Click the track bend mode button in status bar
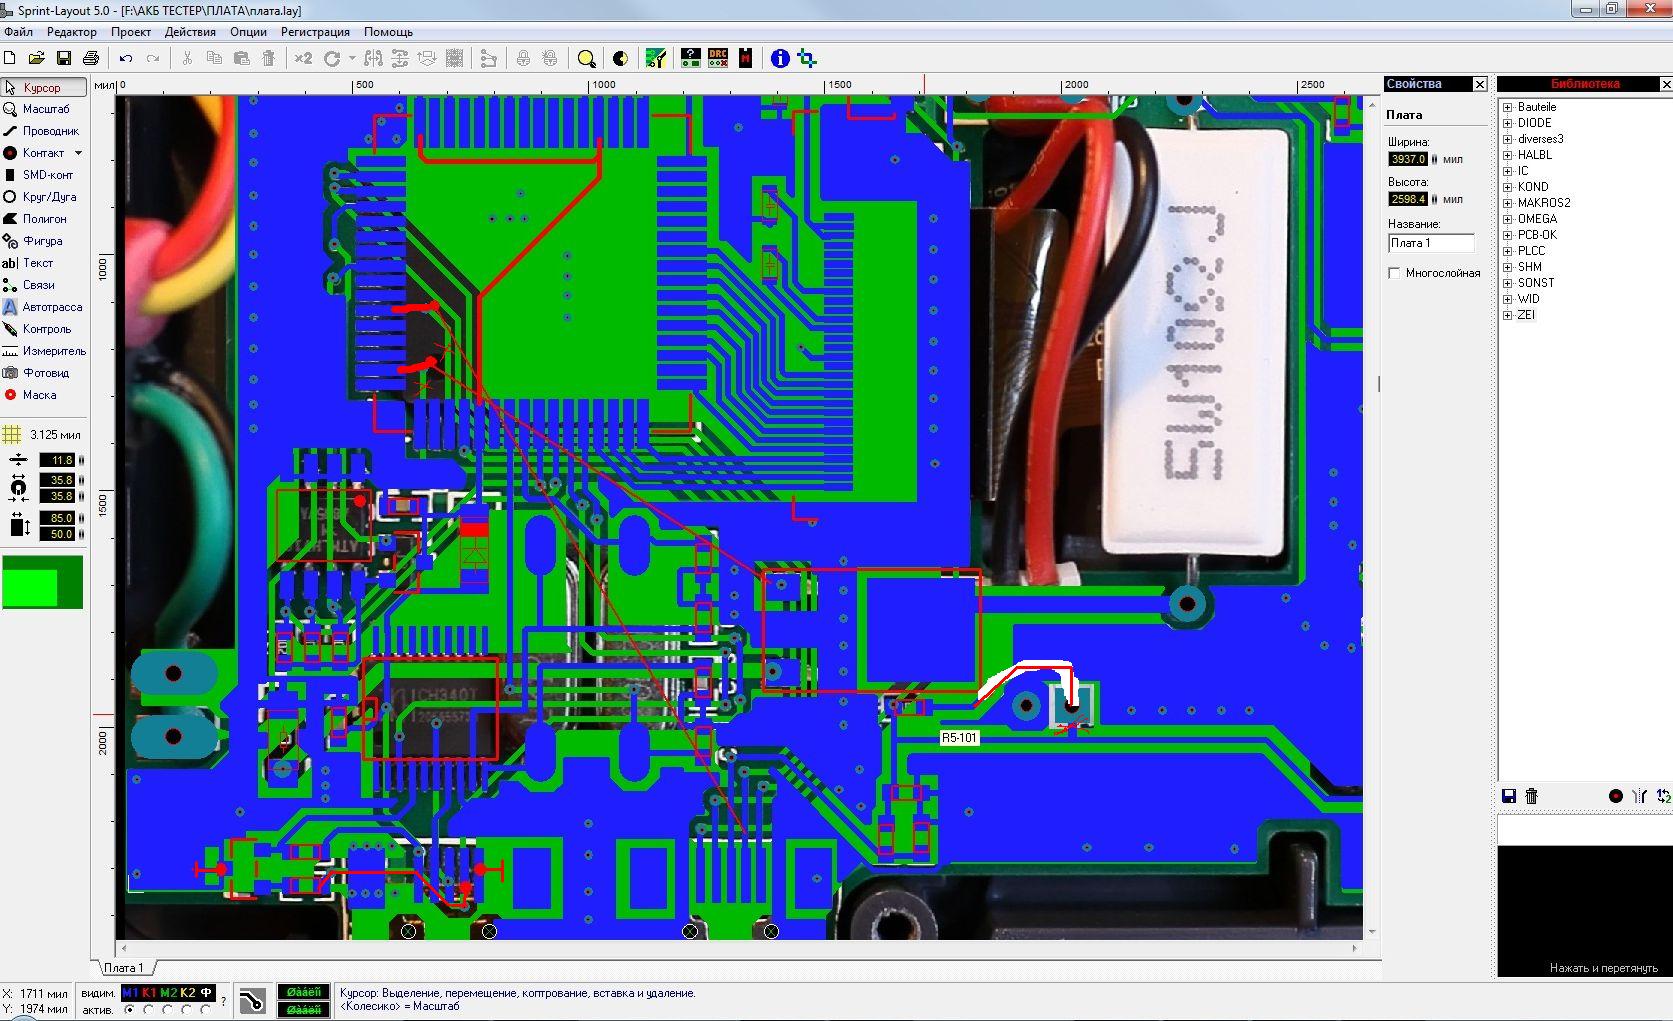Viewport: 1673px width, 1021px height. click(x=253, y=1001)
